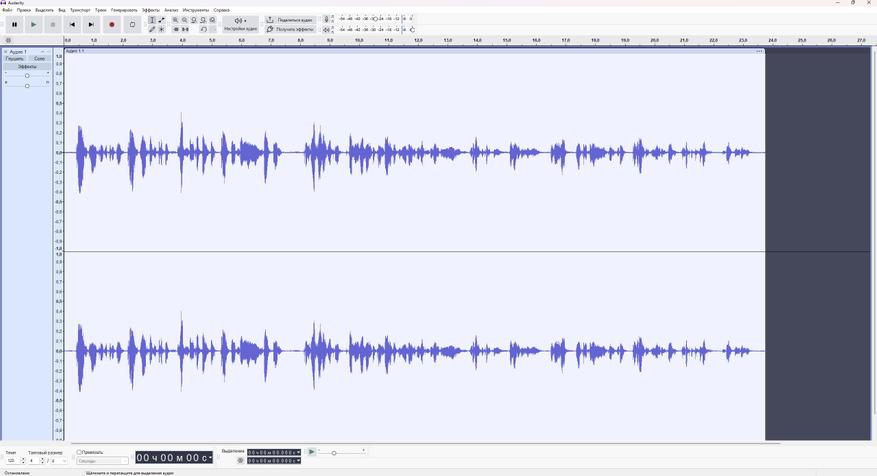The image size is (877, 476).
Task: Click the microphone record meter icon
Action: pyautogui.click(x=327, y=20)
